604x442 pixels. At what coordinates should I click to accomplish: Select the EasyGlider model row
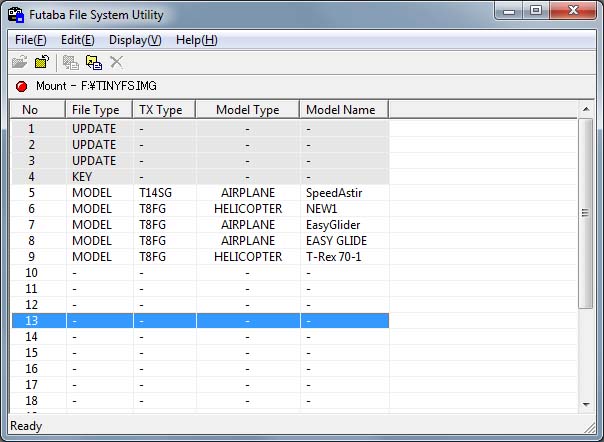pyautogui.click(x=200, y=225)
